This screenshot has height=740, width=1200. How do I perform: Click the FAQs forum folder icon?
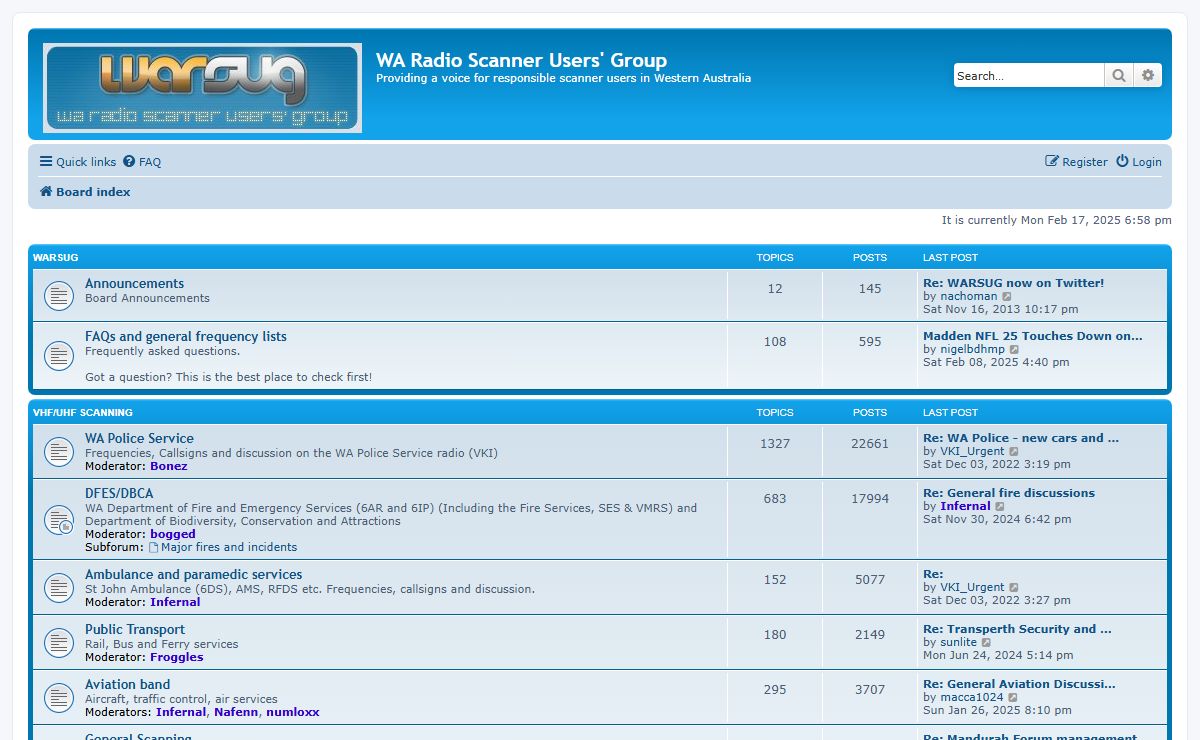click(59, 355)
